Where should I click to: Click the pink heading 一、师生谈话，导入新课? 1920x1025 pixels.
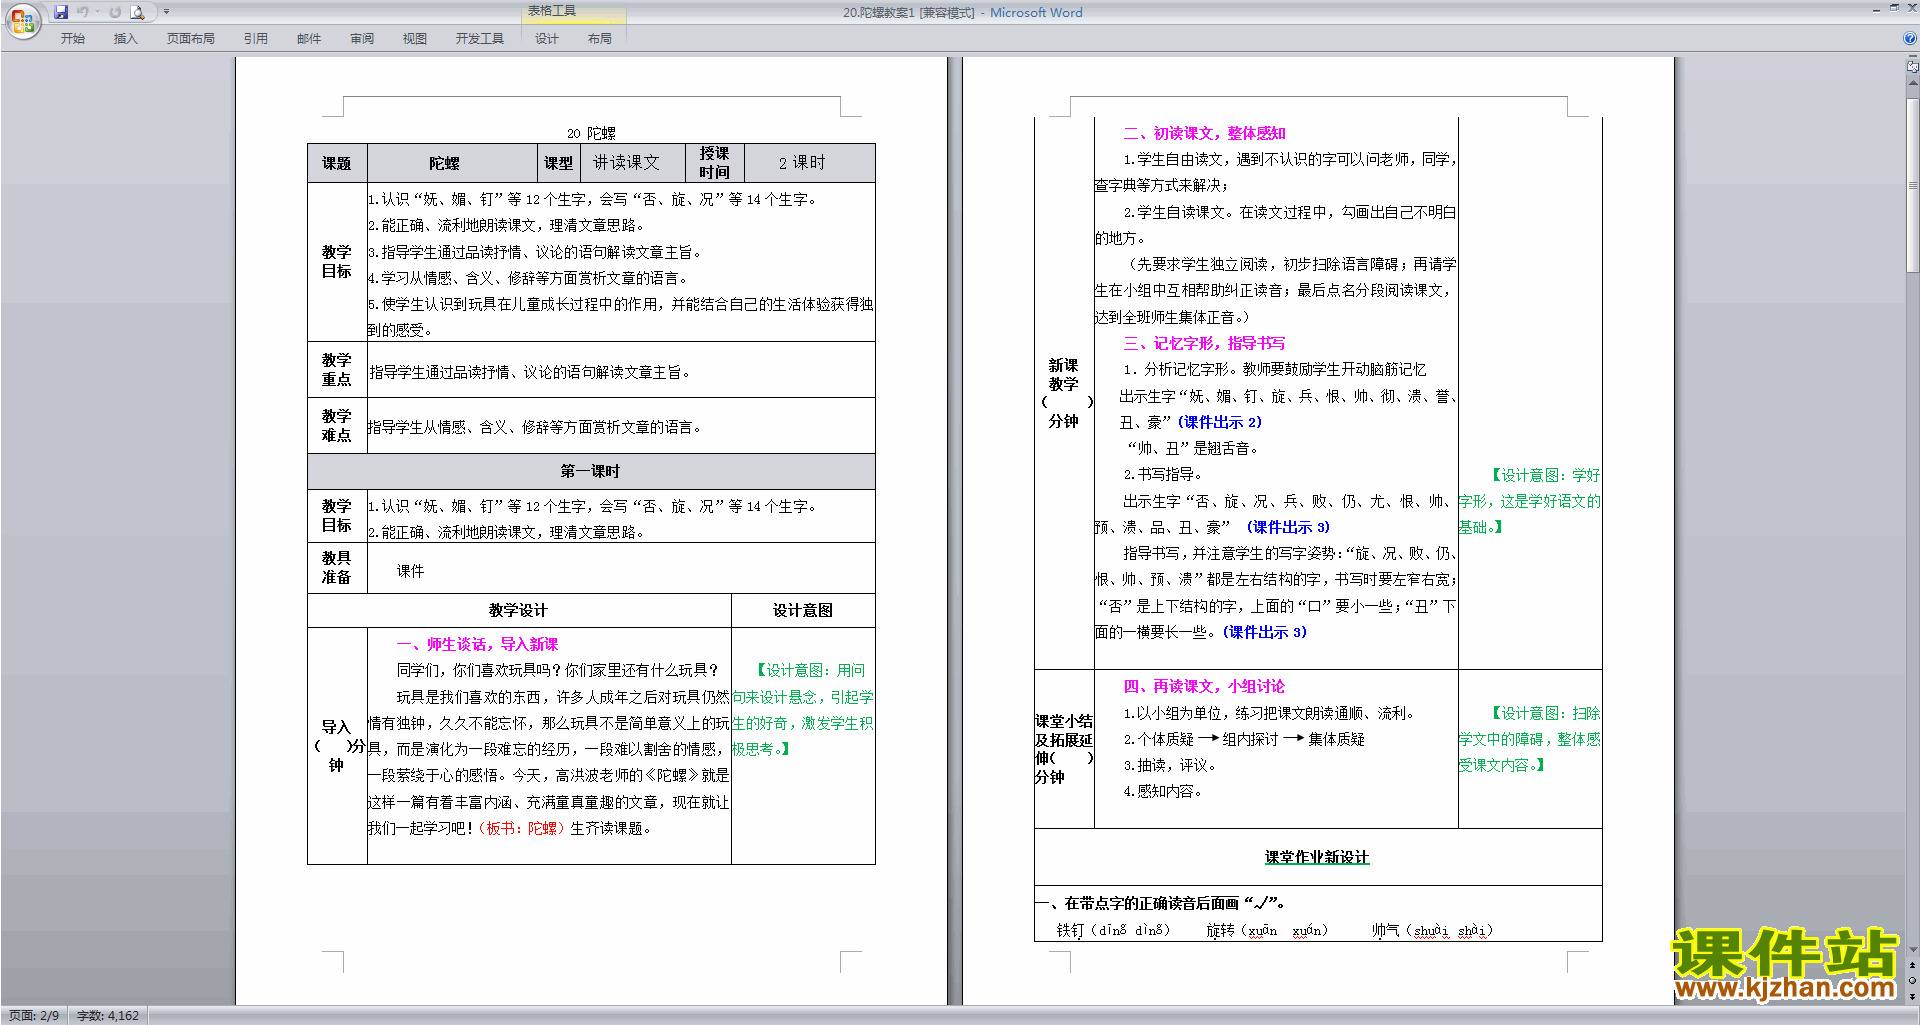coord(478,644)
